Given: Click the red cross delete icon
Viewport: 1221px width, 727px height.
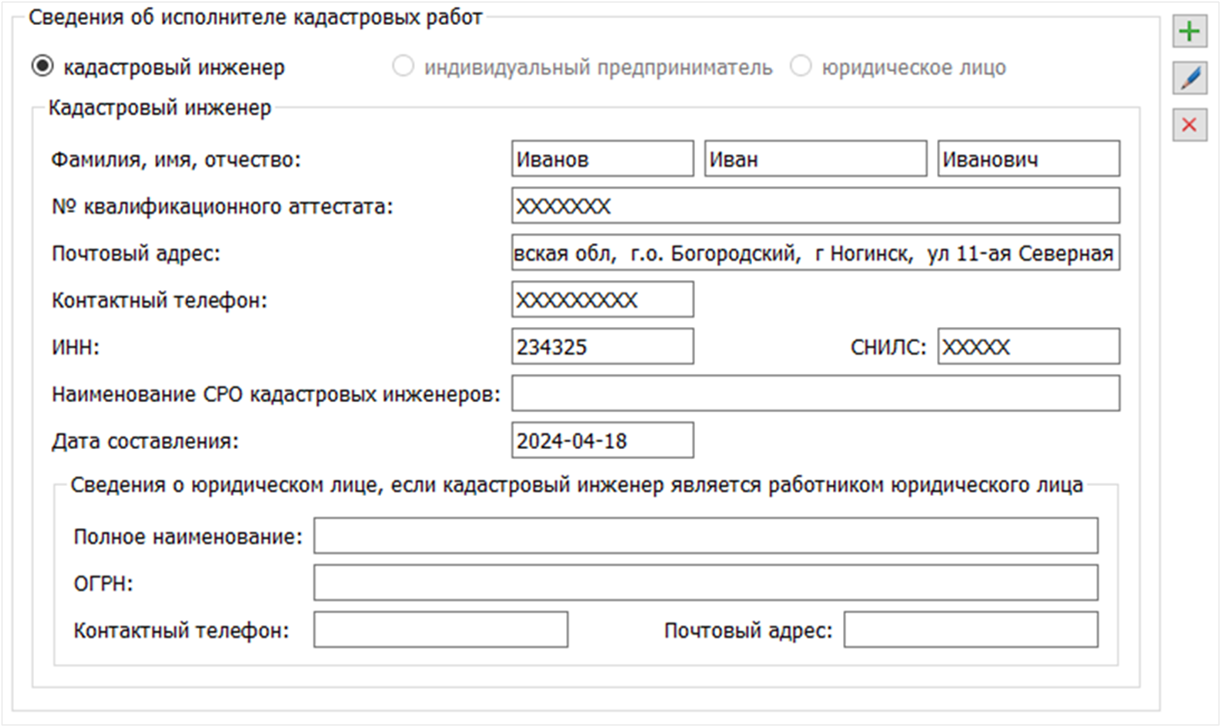Looking at the screenshot, I should click(1189, 125).
